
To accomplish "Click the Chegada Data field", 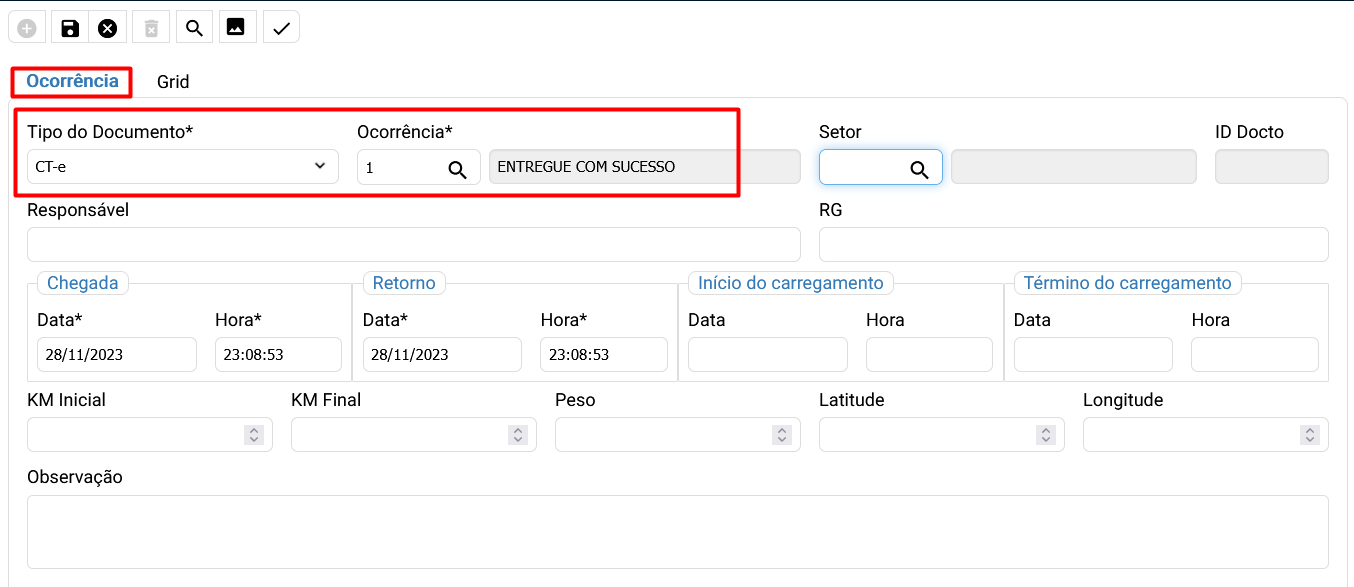I will pos(117,355).
